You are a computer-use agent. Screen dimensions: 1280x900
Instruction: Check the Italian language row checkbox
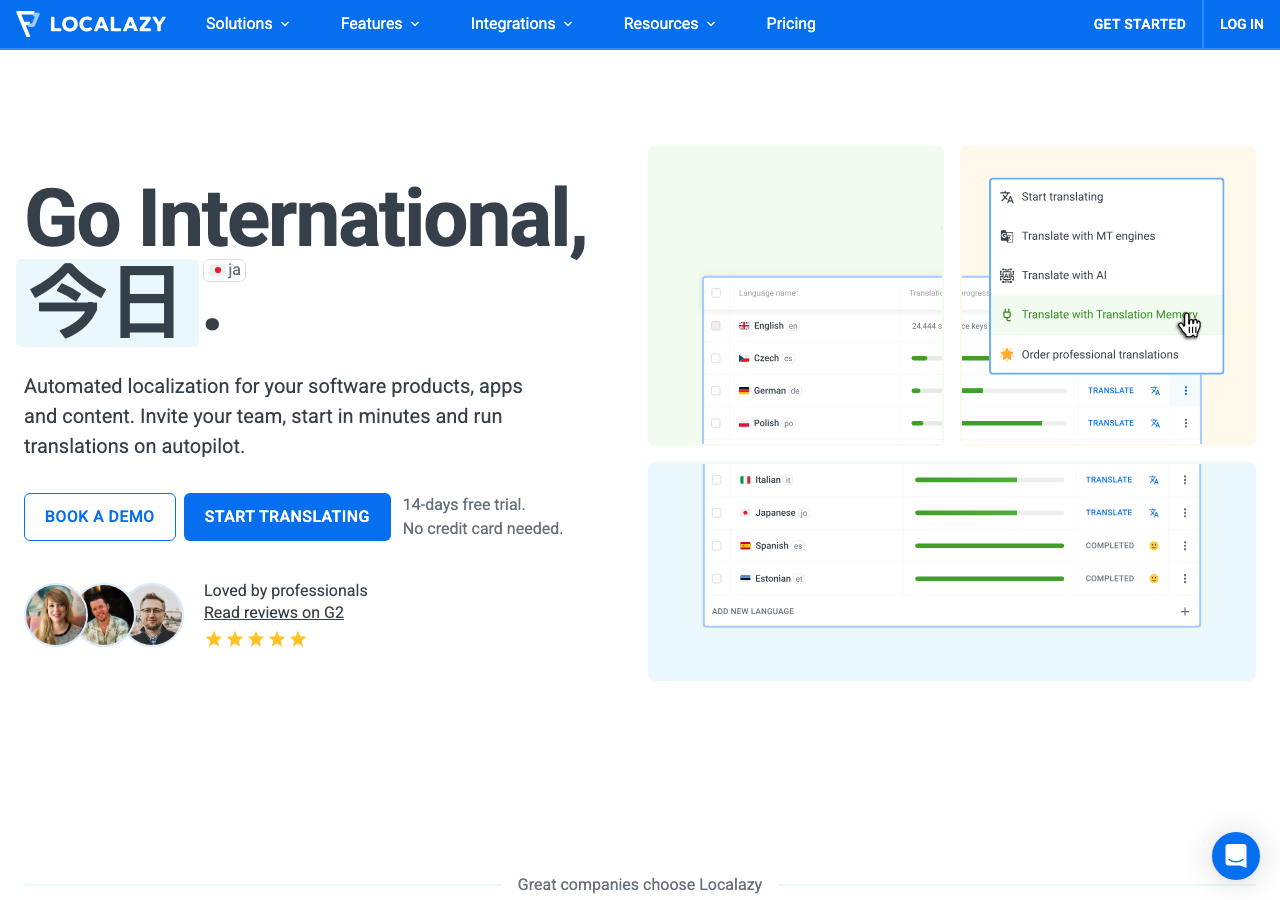click(x=717, y=480)
